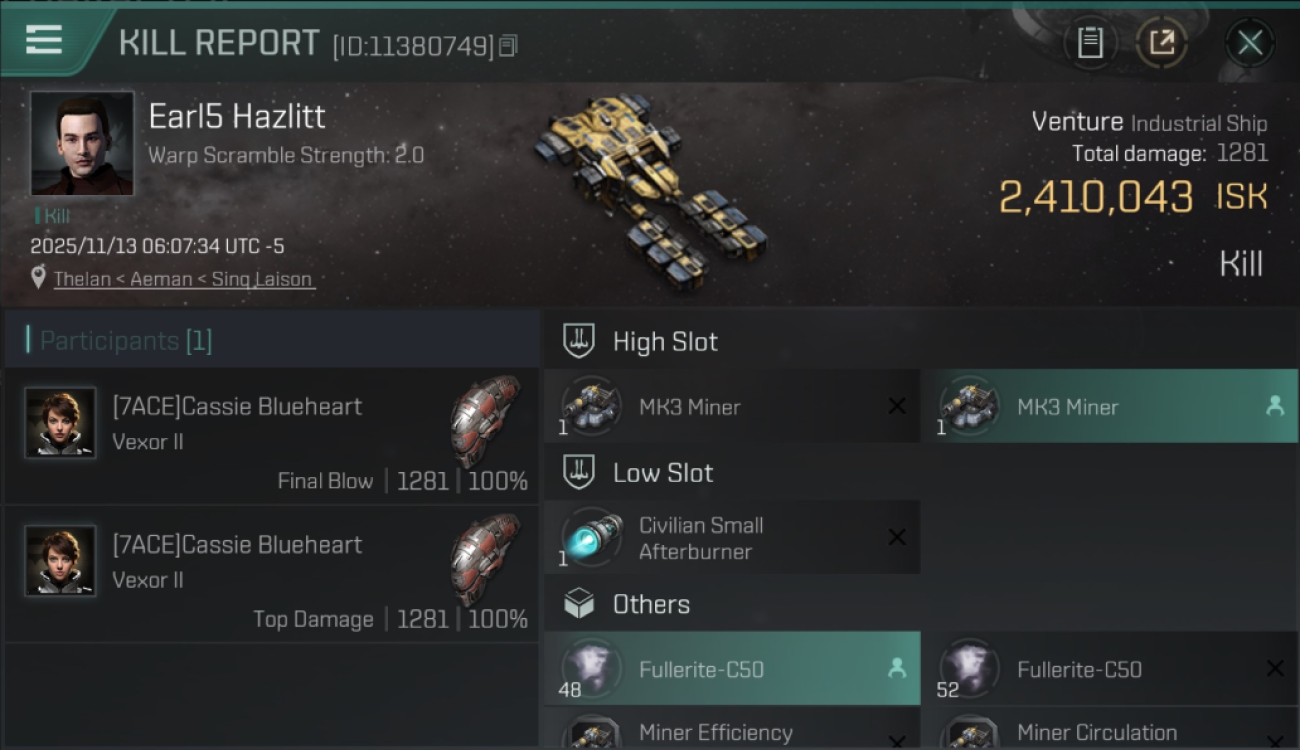Open the Thelan location link

click(x=184, y=279)
